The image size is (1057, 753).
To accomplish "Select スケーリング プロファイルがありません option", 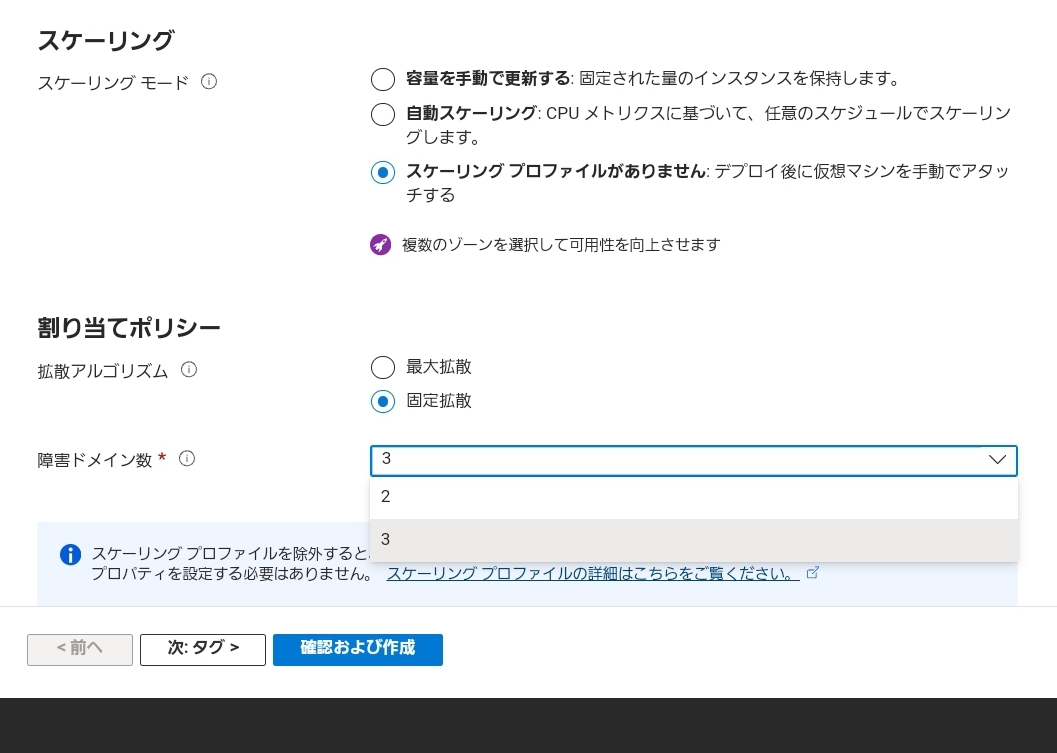I will (x=383, y=172).
